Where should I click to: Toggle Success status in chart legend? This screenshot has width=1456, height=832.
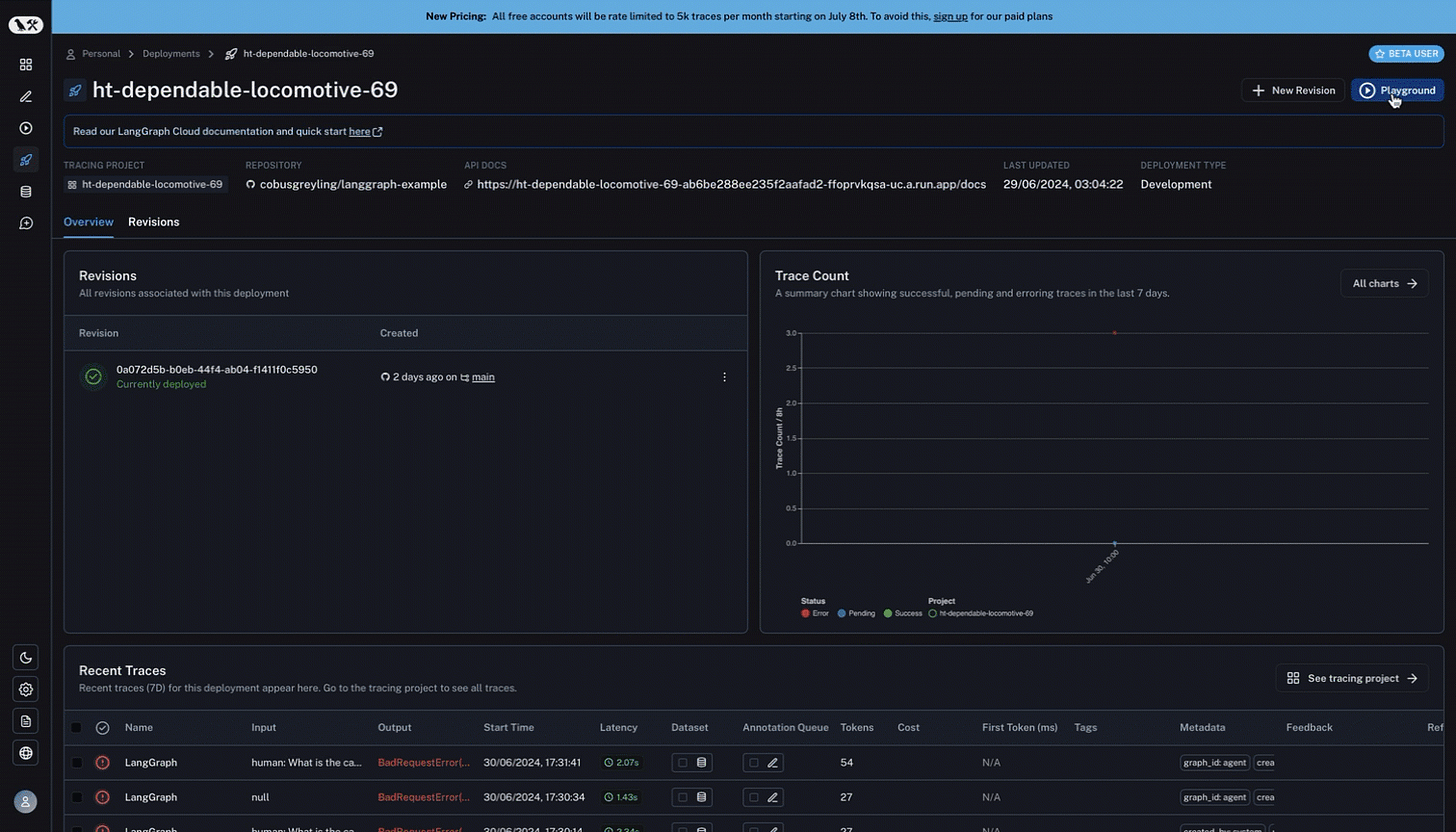(903, 613)
